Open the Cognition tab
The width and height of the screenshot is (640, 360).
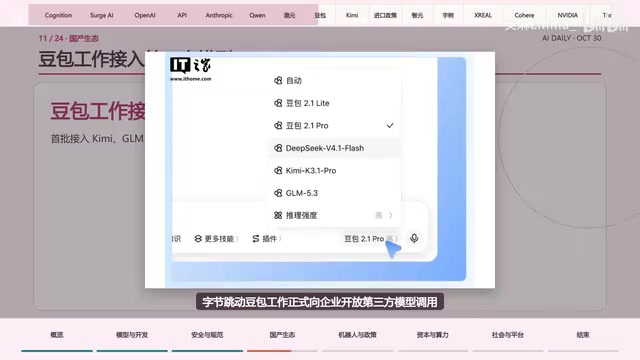(58, 15)
